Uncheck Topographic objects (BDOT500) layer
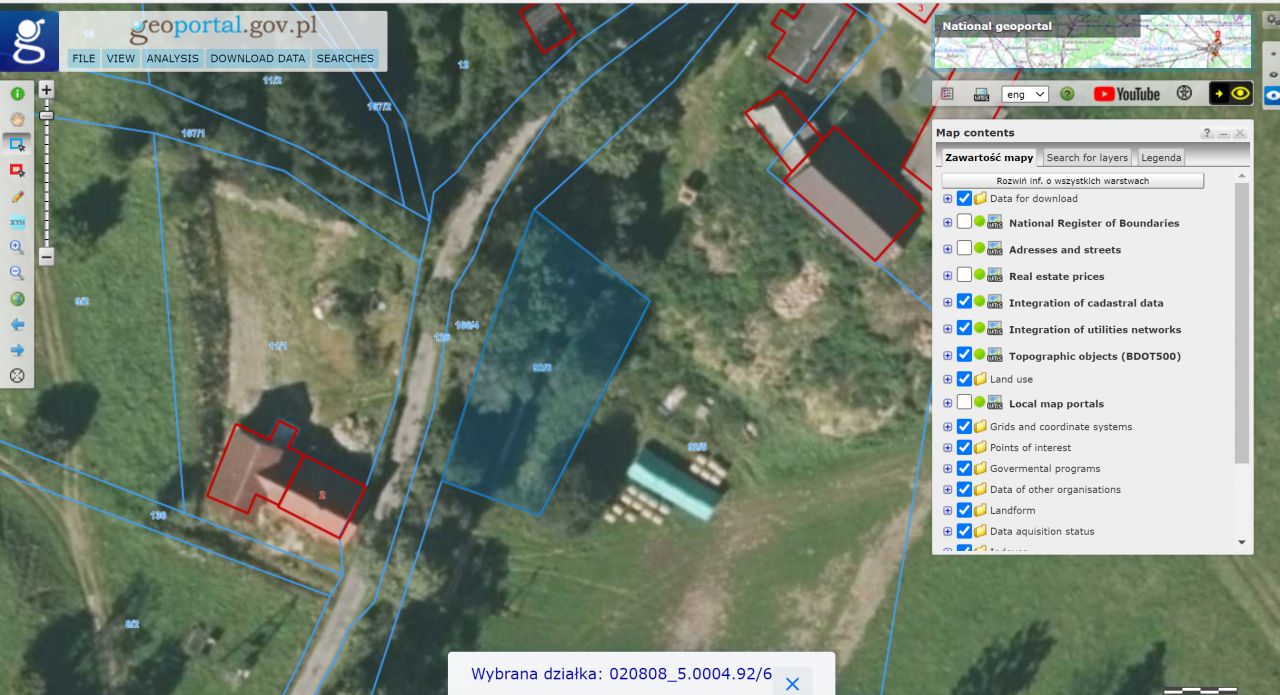Viewport: 1280px width, 695px height. (x=965, y=354)
